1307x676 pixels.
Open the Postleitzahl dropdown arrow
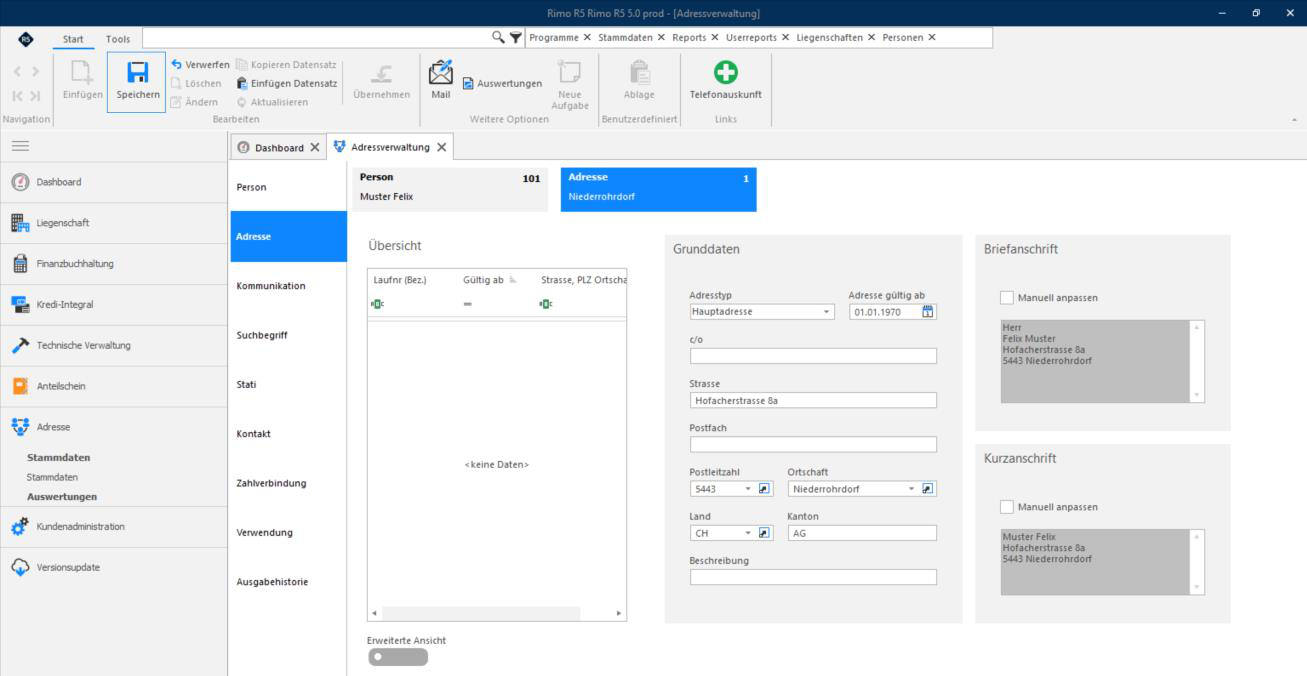click(748, 489)
